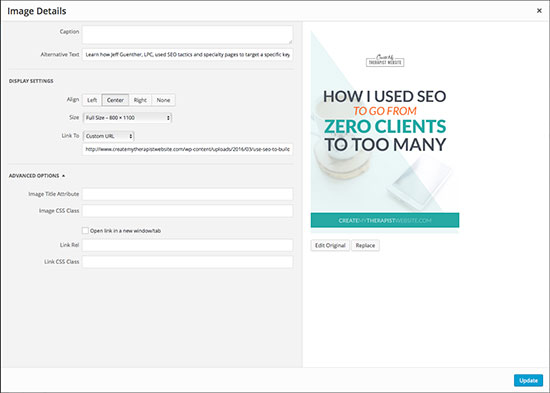550x393 pixels.
Task: Collapse the Advanced Options section
Action: tap(37, 175)
